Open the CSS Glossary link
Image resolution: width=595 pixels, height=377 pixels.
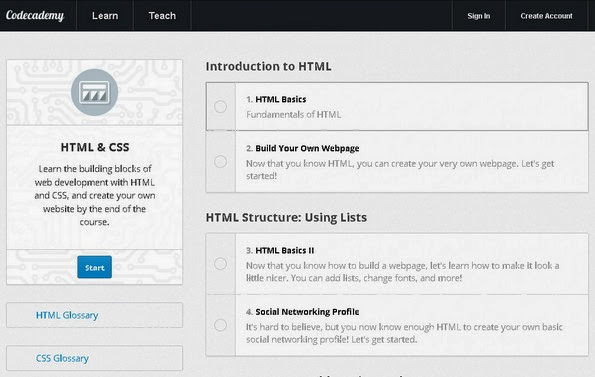pyautogui.click(x=62, y=358)
